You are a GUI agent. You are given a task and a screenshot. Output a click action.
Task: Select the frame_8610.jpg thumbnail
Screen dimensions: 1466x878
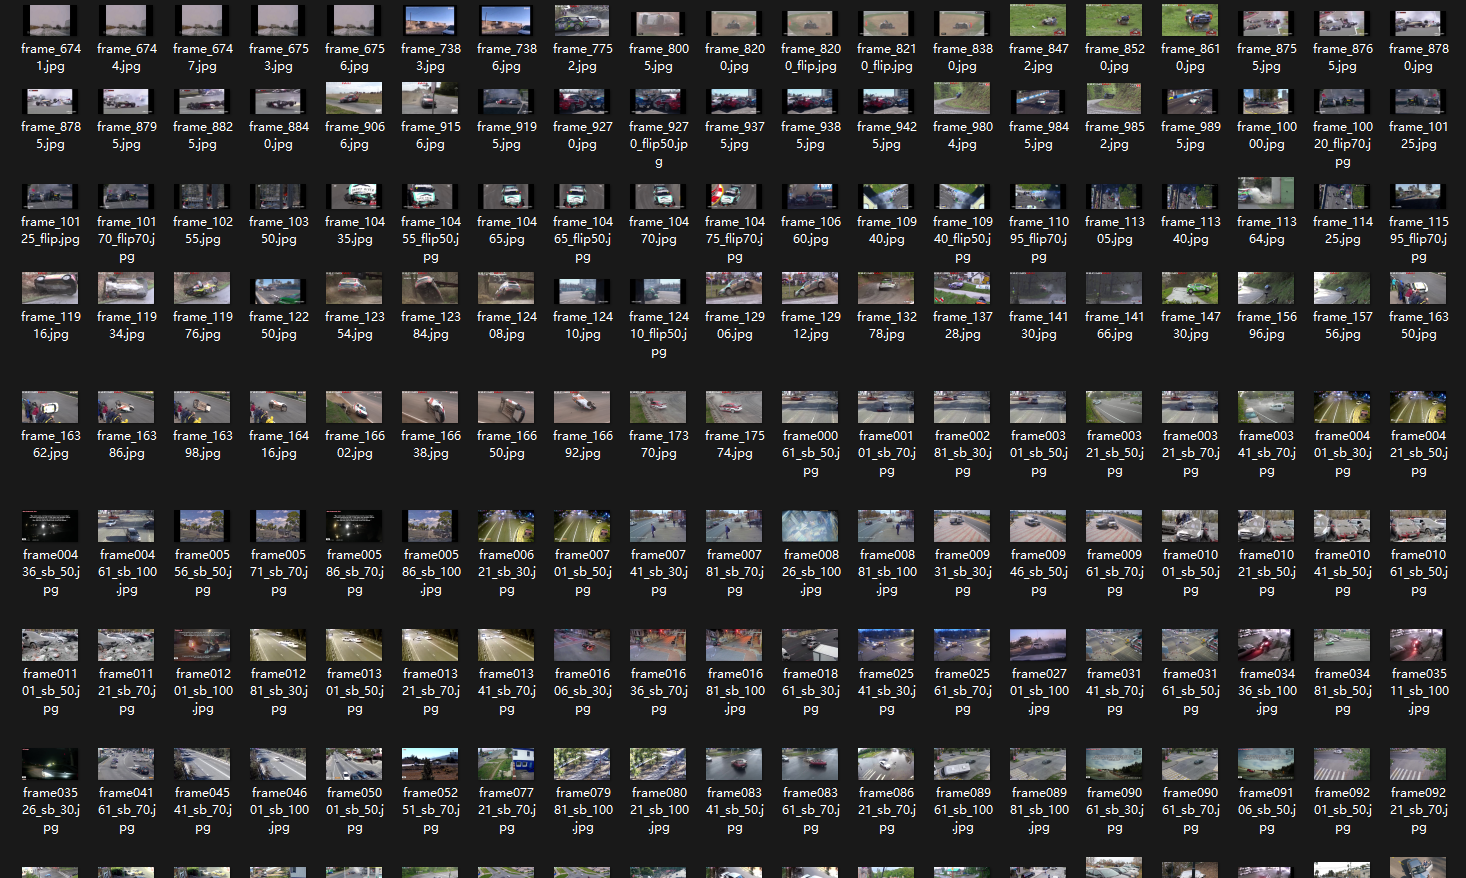1190,20
